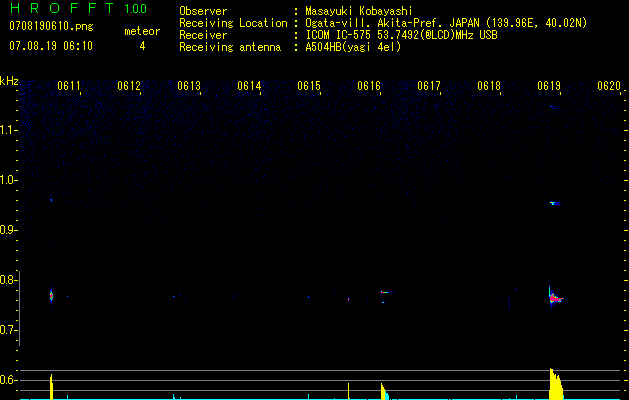
Task: Click the date stamp 07.08.19 06:10
Action: point(51,46)
